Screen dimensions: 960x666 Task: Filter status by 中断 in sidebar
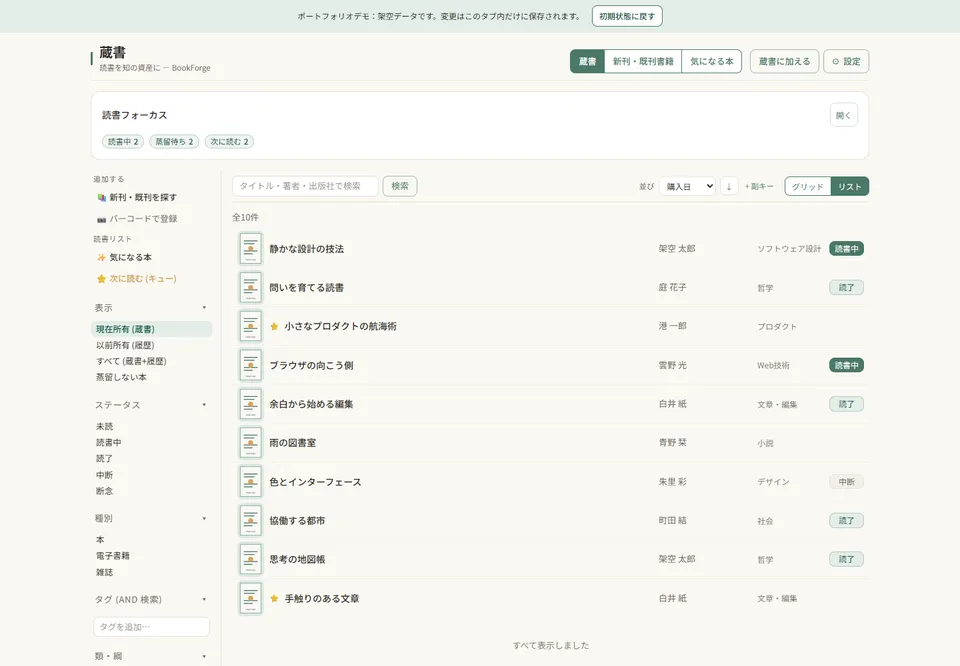tap(105, 474)
